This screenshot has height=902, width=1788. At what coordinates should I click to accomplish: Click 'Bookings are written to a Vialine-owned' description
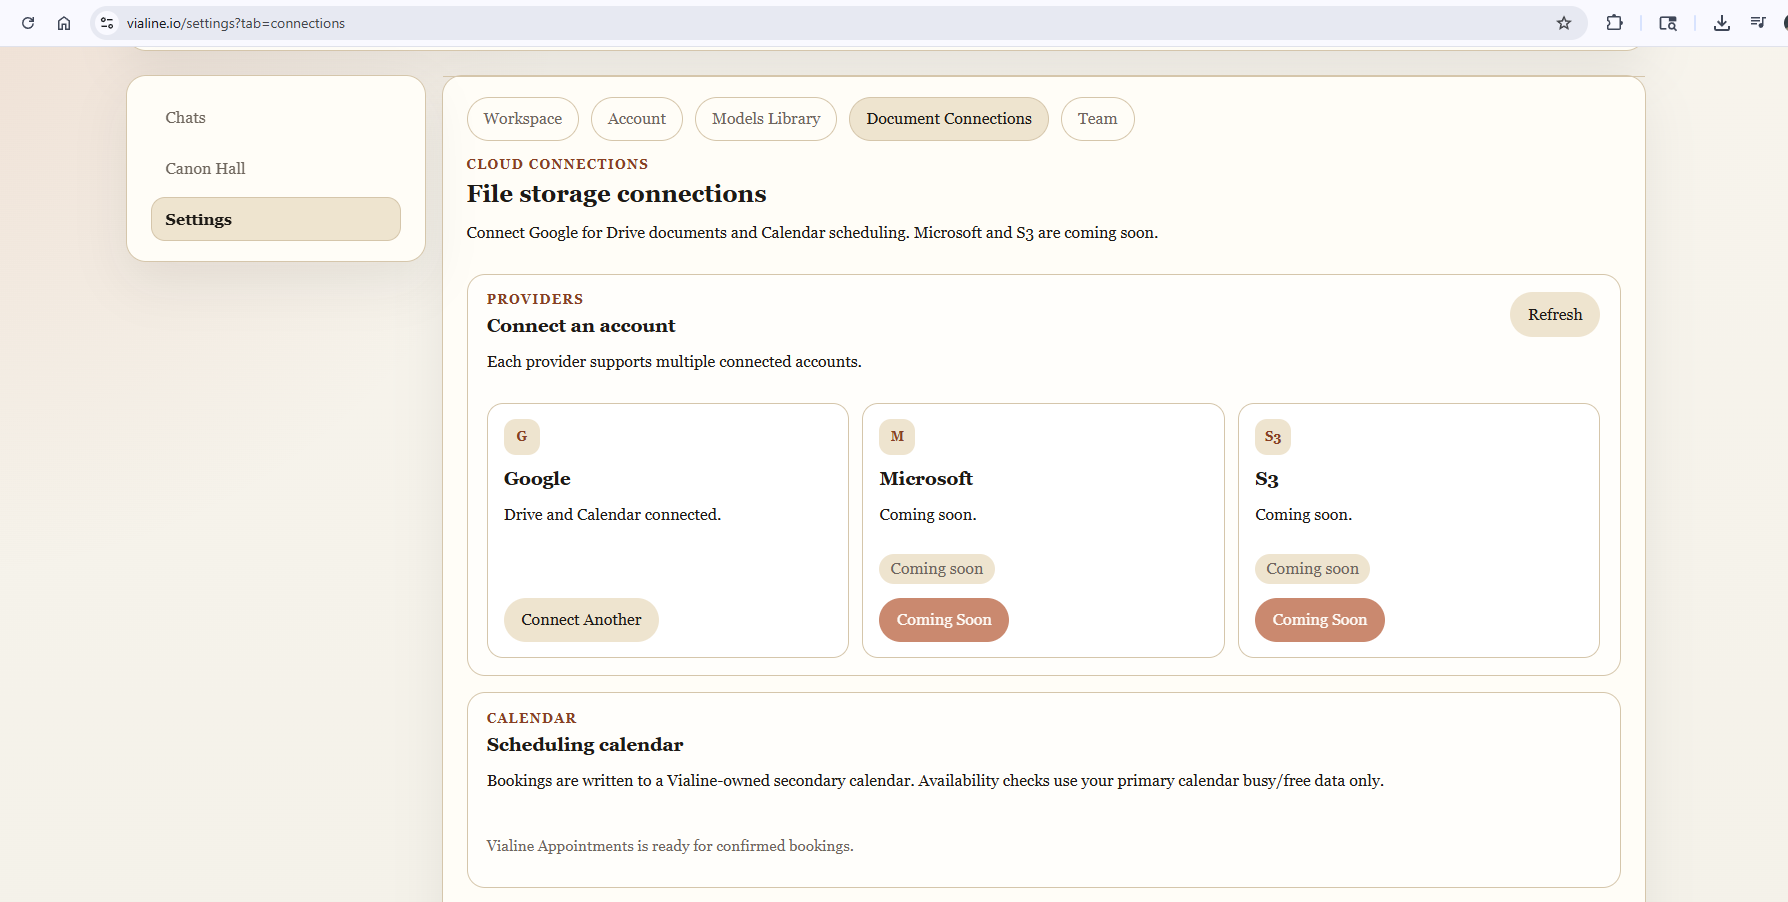[x=935, y=781]
